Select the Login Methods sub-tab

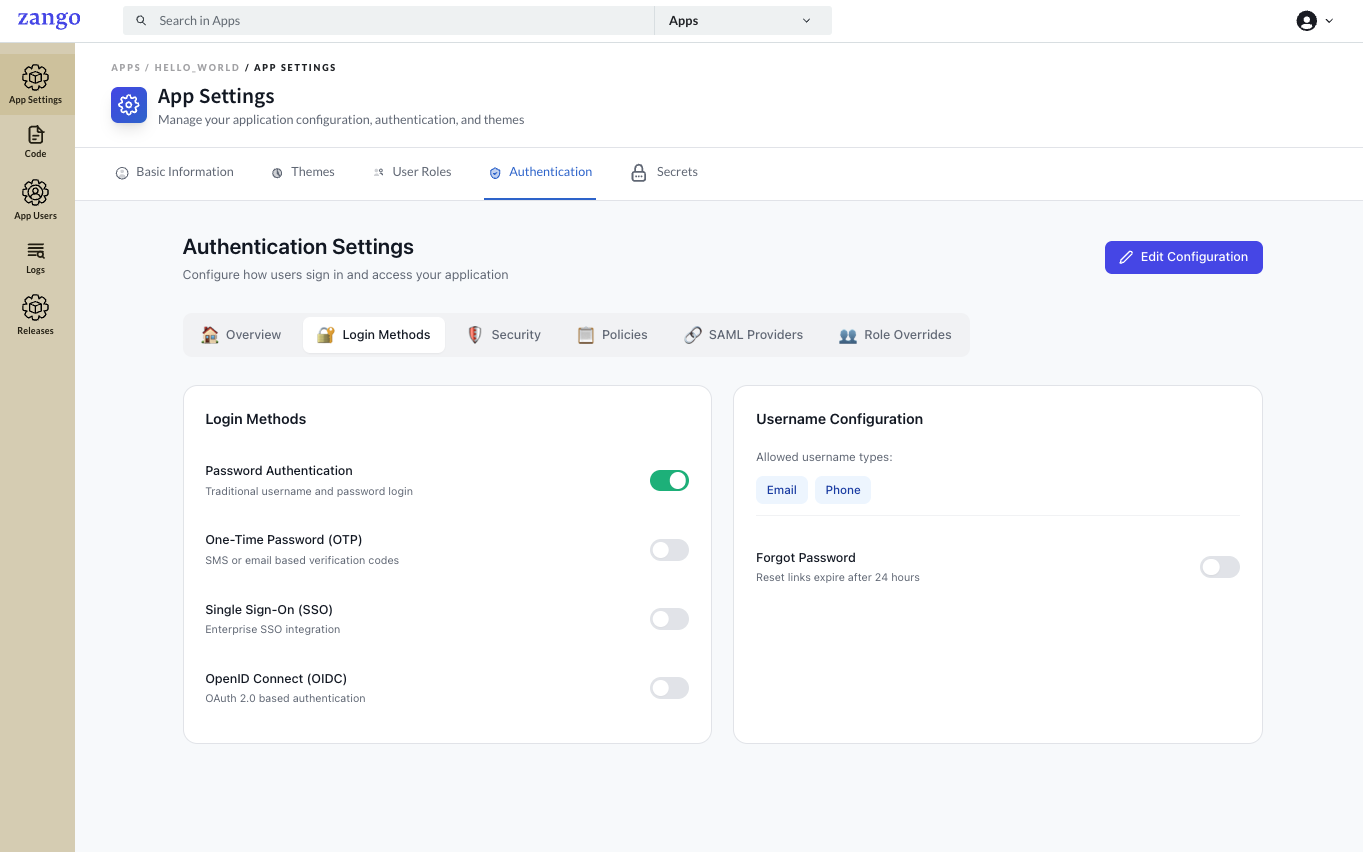tap(374, 335)
